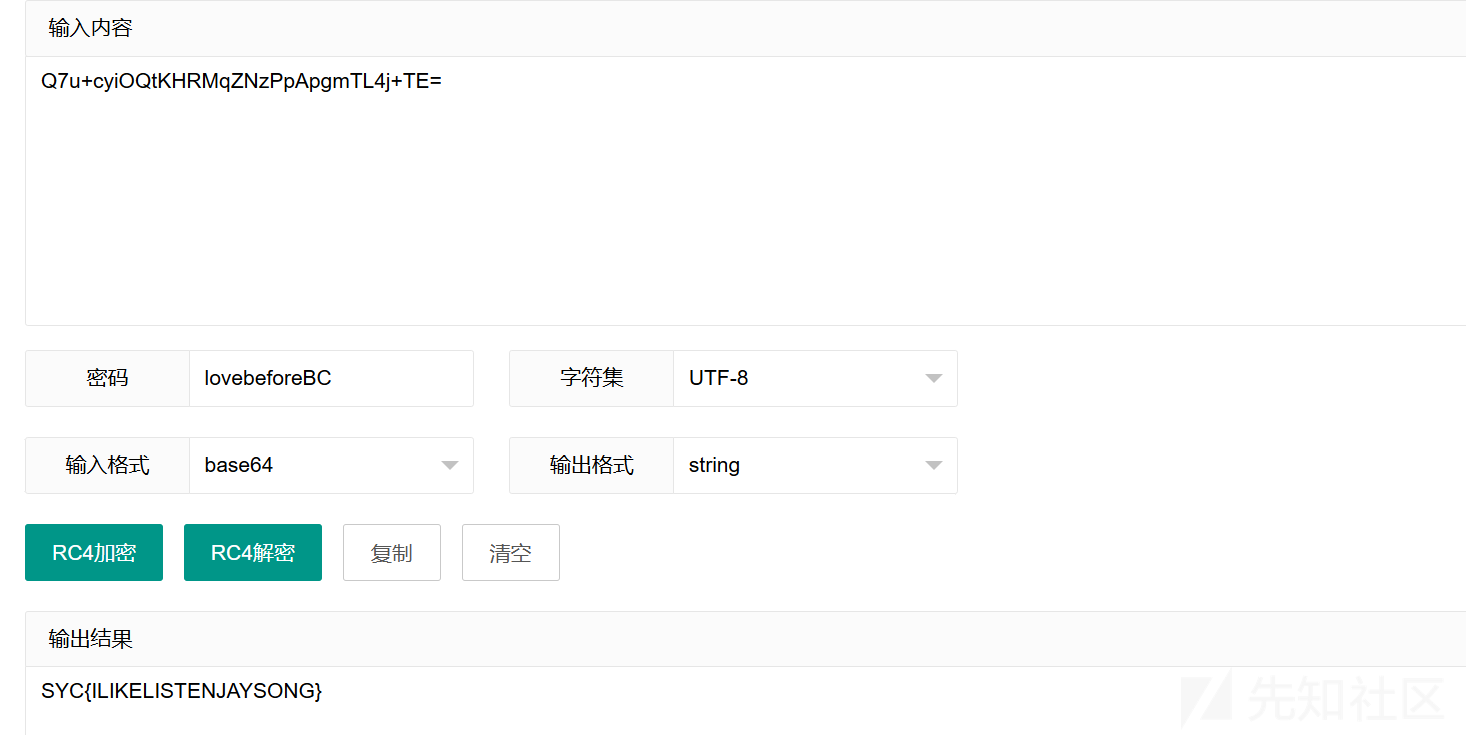Viewport: 1466px width, 735px height.
Task: Click the 密码 field containing lovebeforeBC
Action: tap(331, 378)
